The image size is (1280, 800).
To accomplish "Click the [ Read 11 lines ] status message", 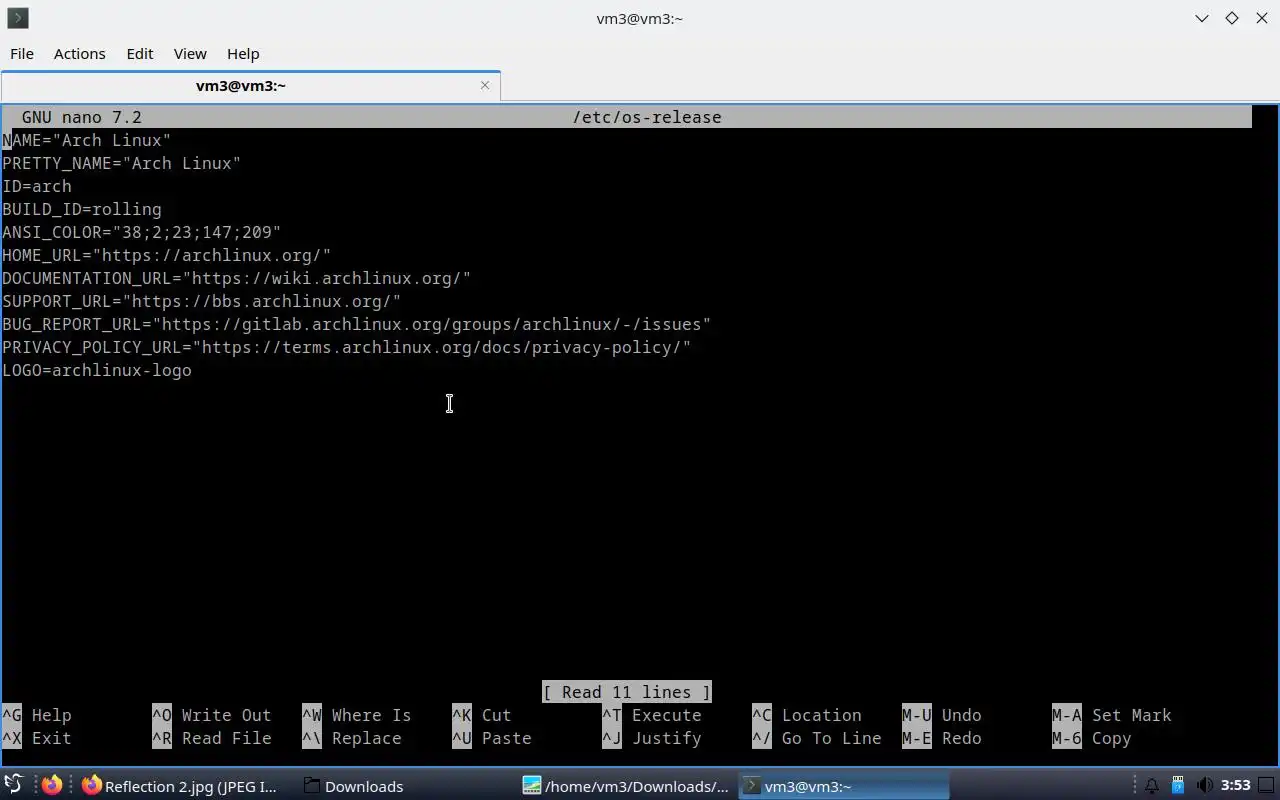I will (627, 692).
